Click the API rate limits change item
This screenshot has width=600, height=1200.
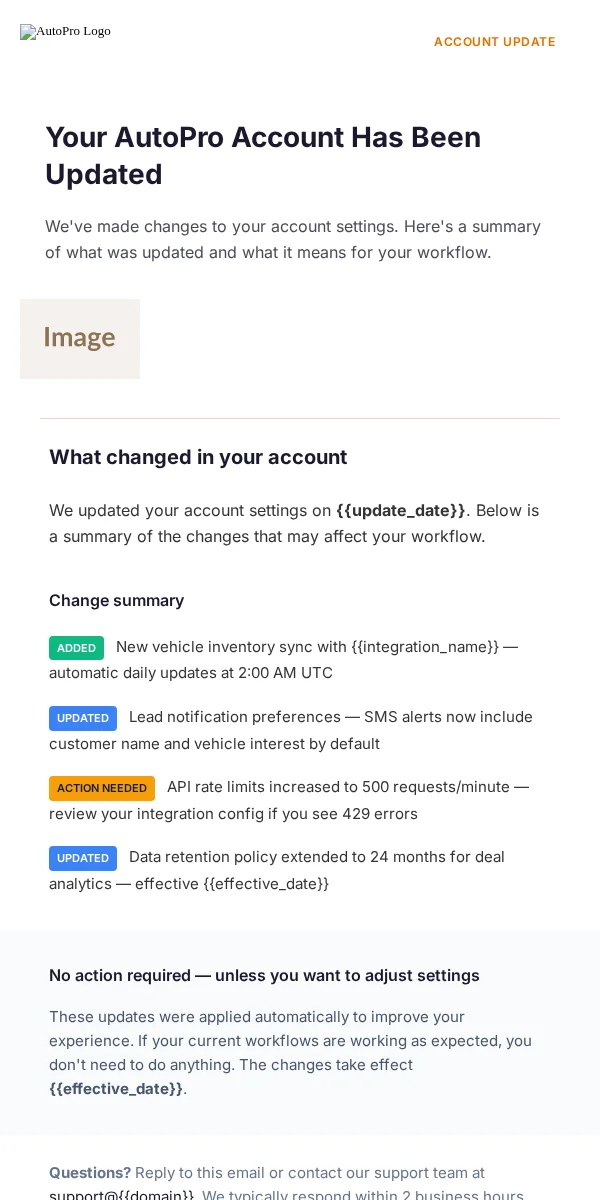click(289, 800)
